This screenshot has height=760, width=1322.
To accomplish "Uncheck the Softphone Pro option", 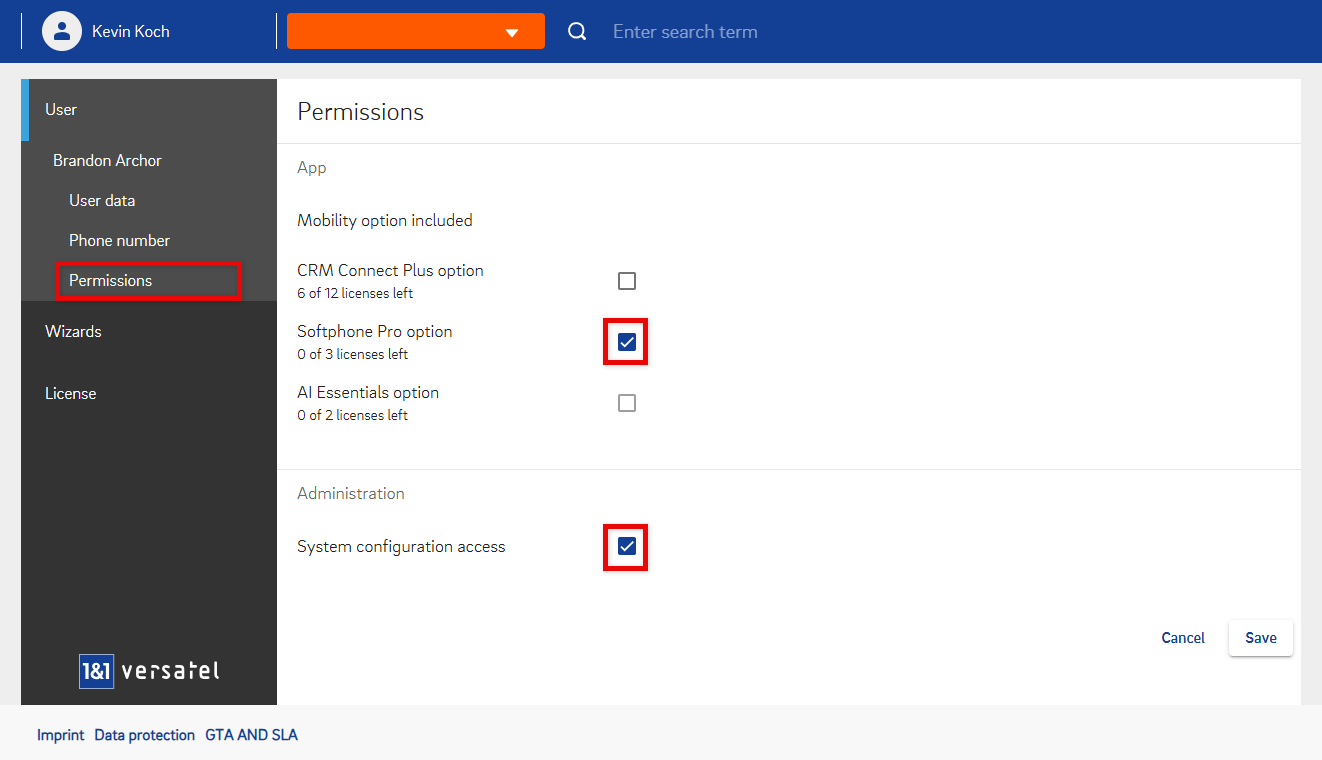I will click(627, 342).
